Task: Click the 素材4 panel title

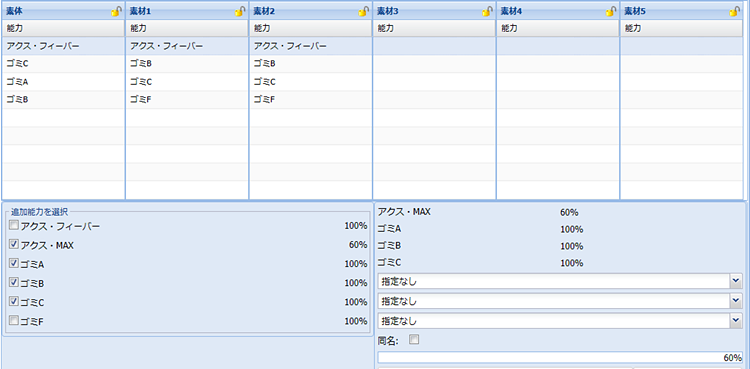Action: tap(511, 11)
